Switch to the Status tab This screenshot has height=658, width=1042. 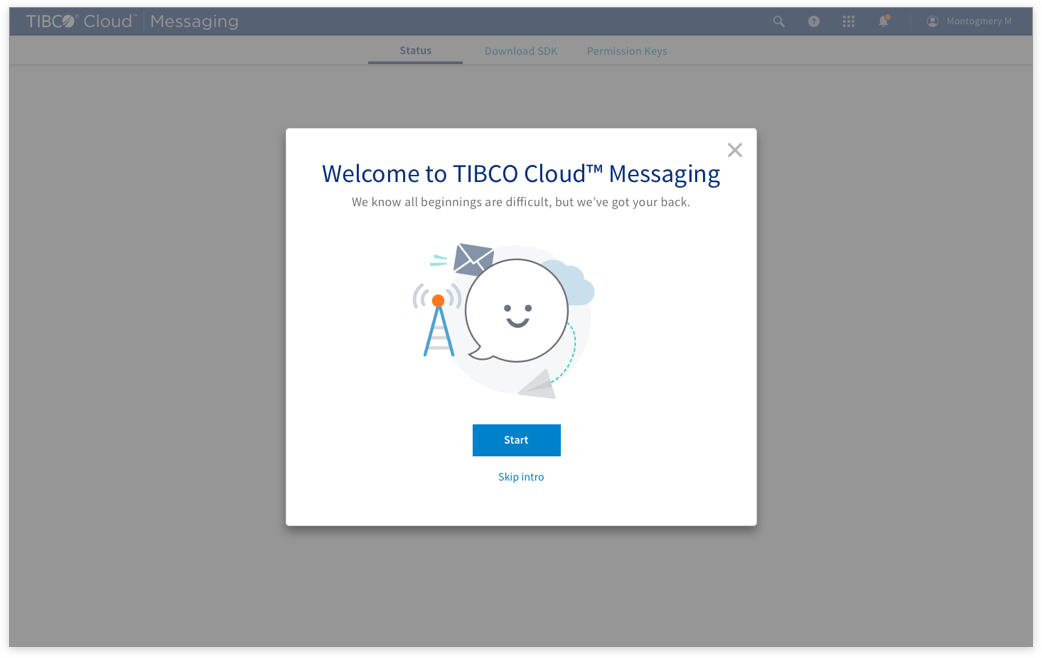(415, 51)
